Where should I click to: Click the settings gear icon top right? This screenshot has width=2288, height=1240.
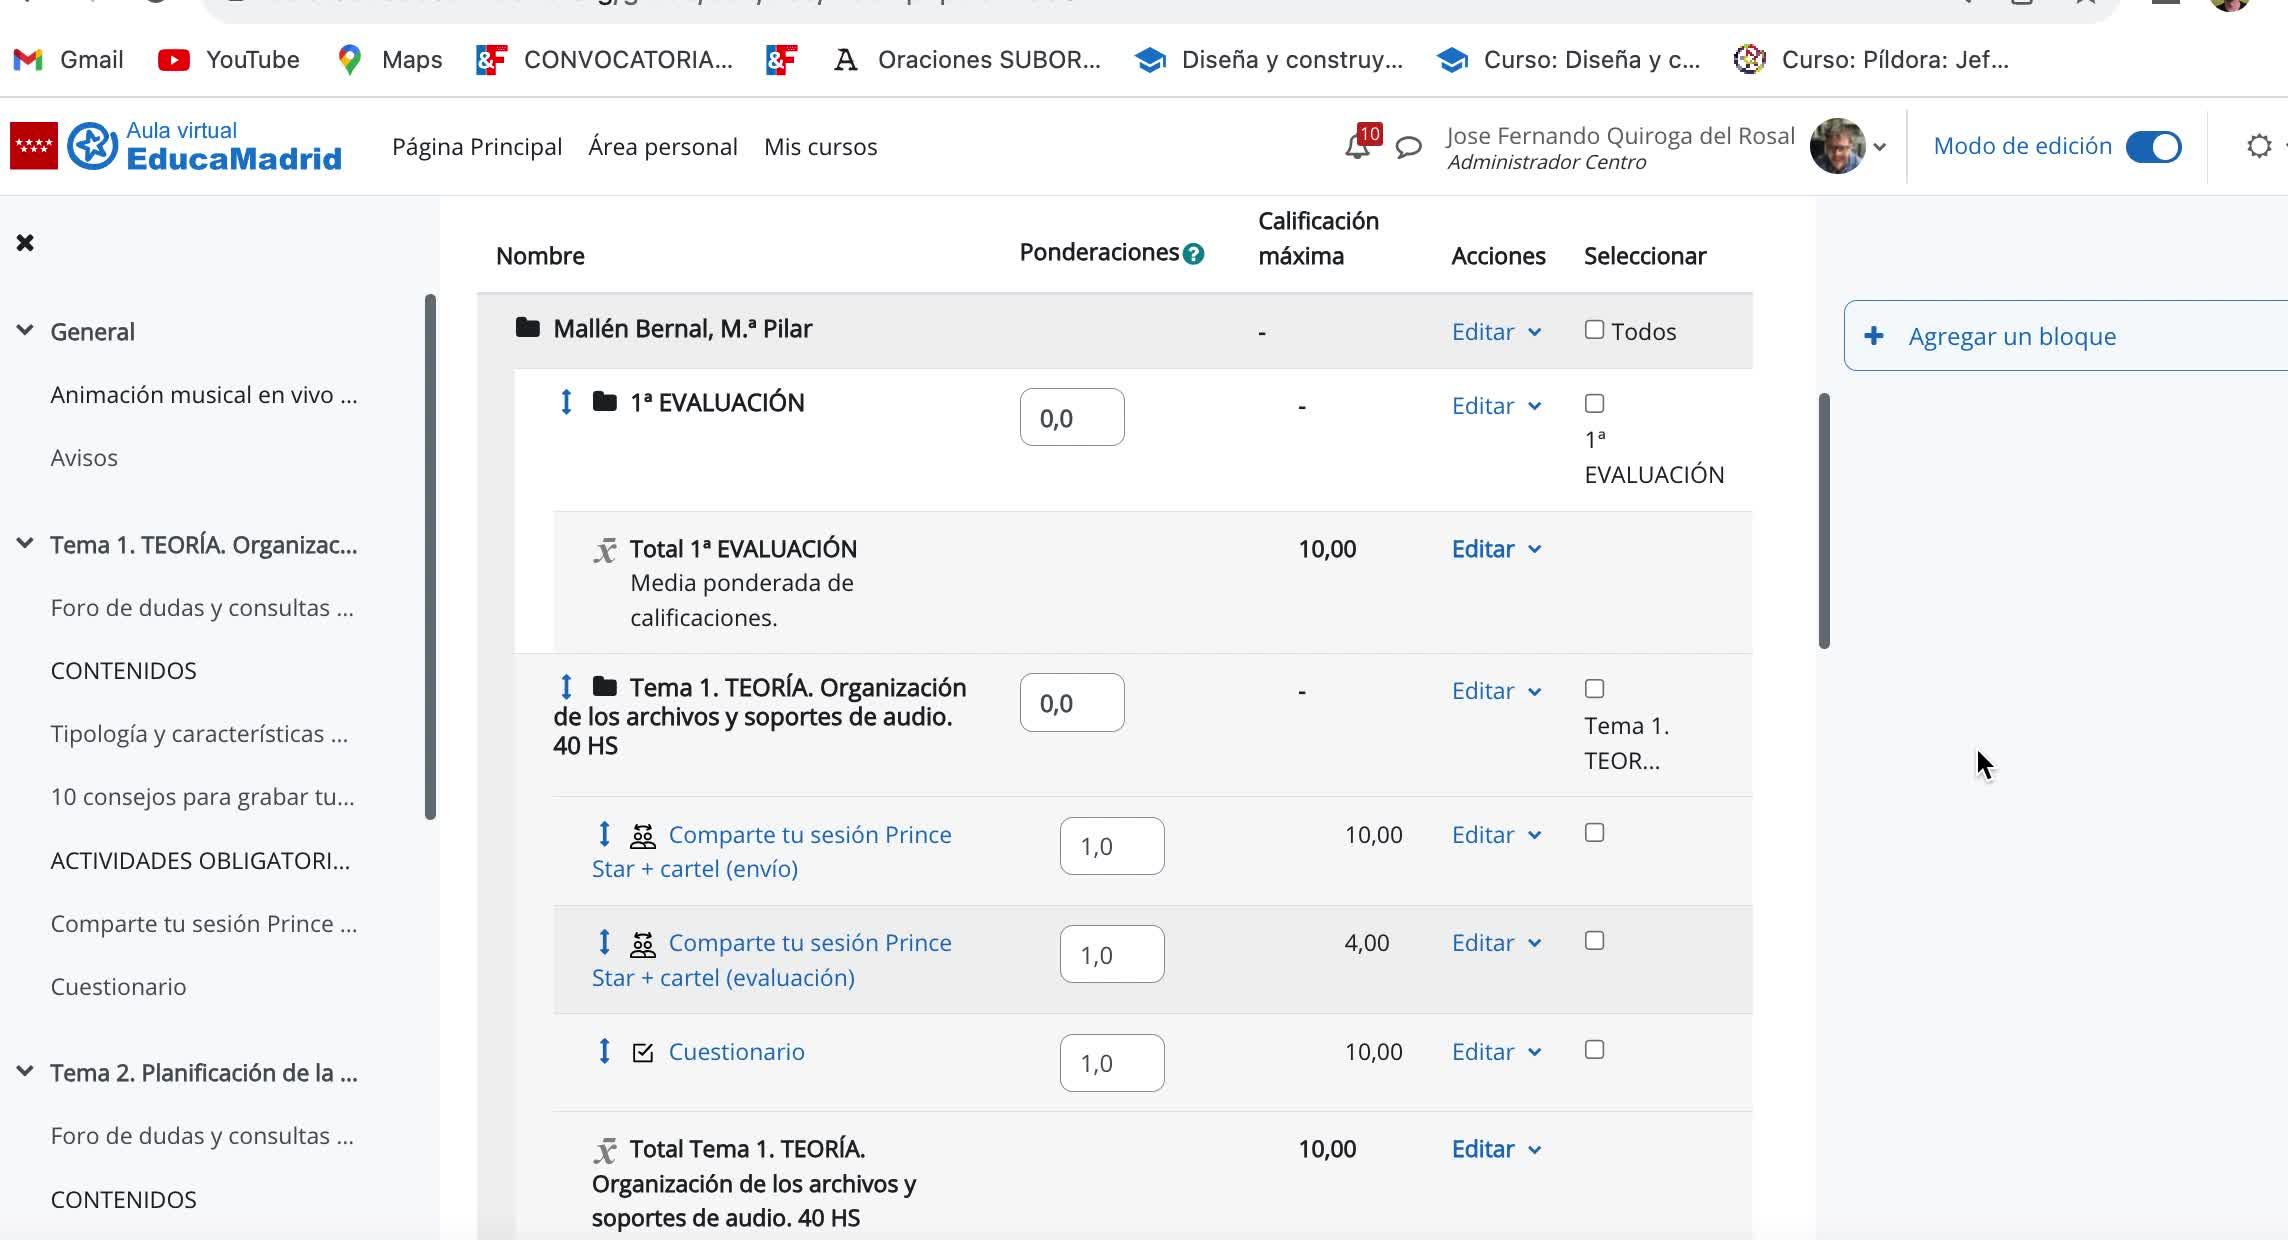click(2258, 147)
